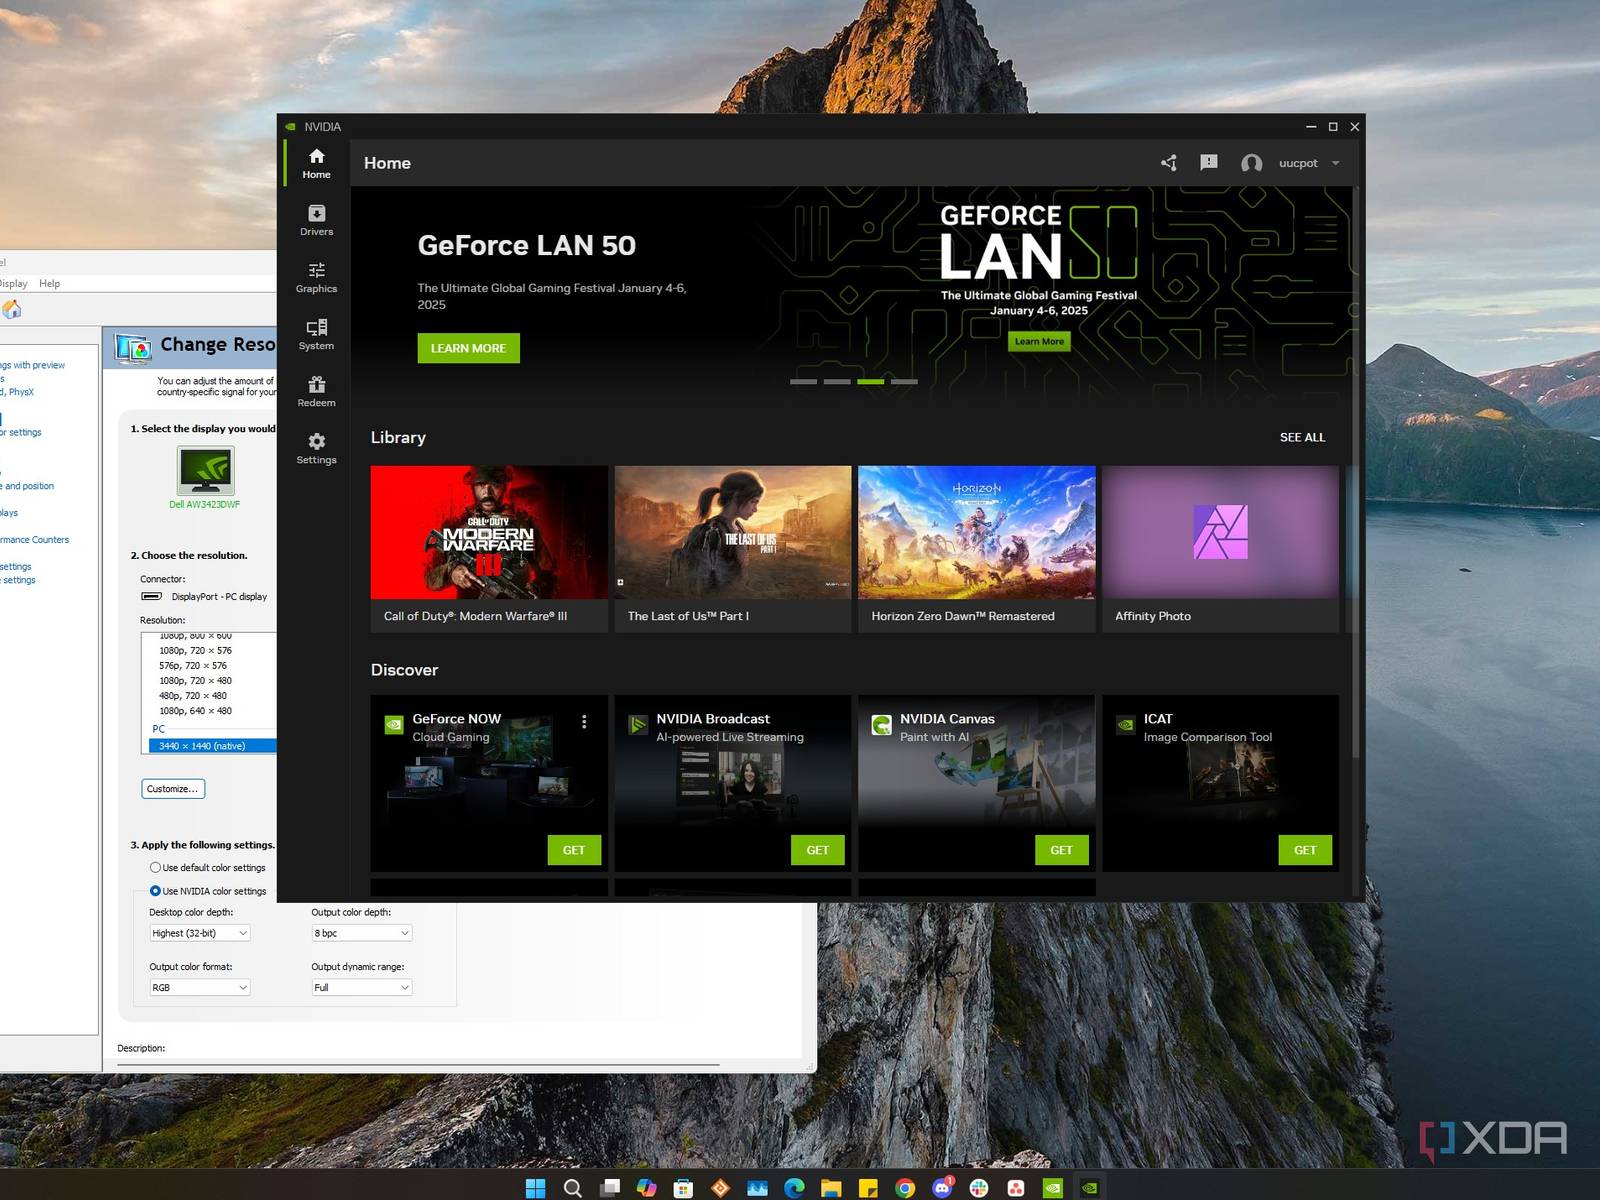The height and width of the screenshot is (1200, 1600).
Task: Click the Redeem sidebar icon
Action: 316,391
